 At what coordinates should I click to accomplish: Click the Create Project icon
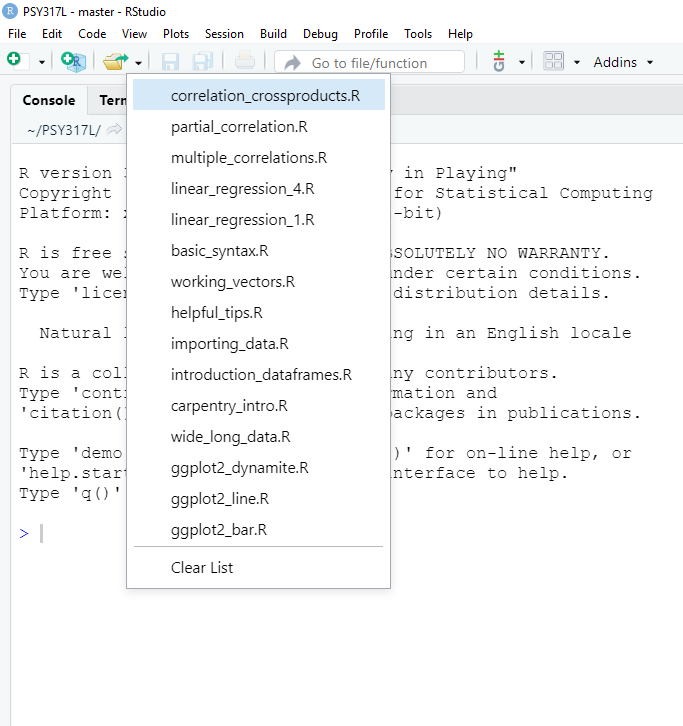73,62
